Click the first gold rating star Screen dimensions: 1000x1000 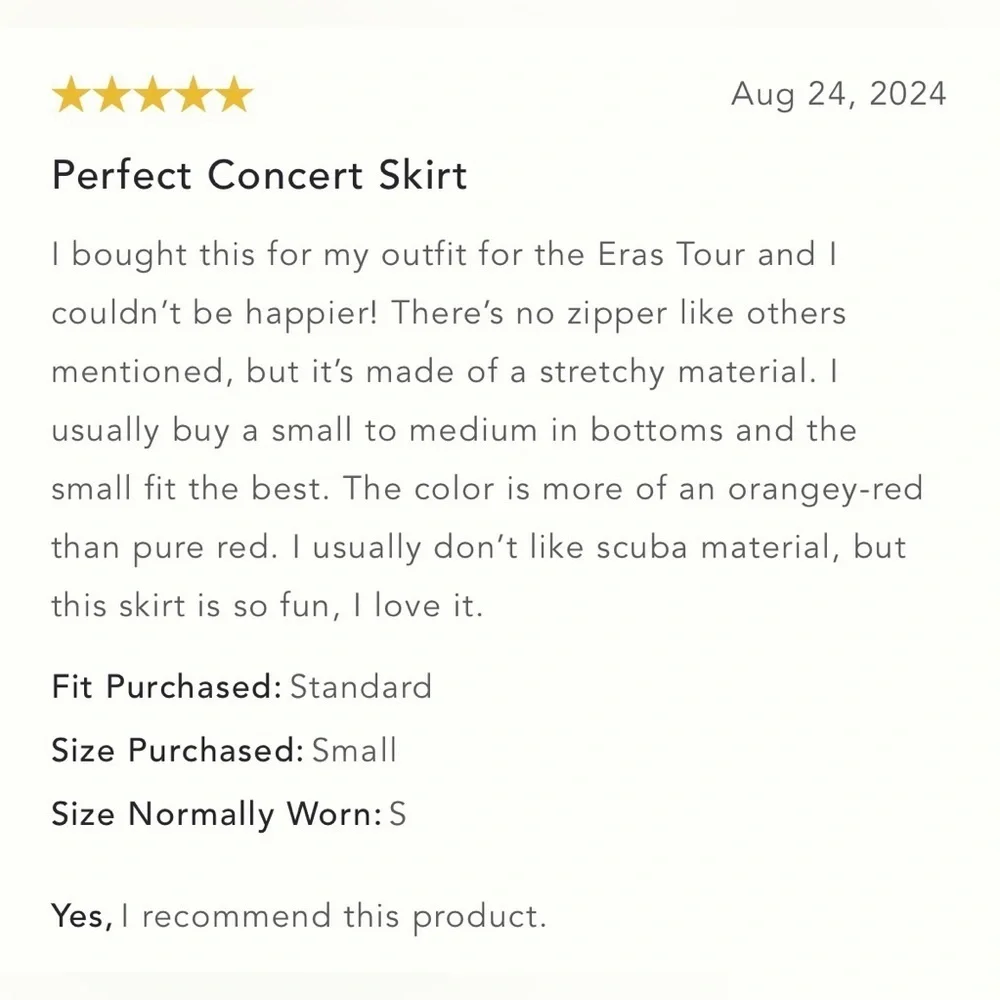pos(71,96)
